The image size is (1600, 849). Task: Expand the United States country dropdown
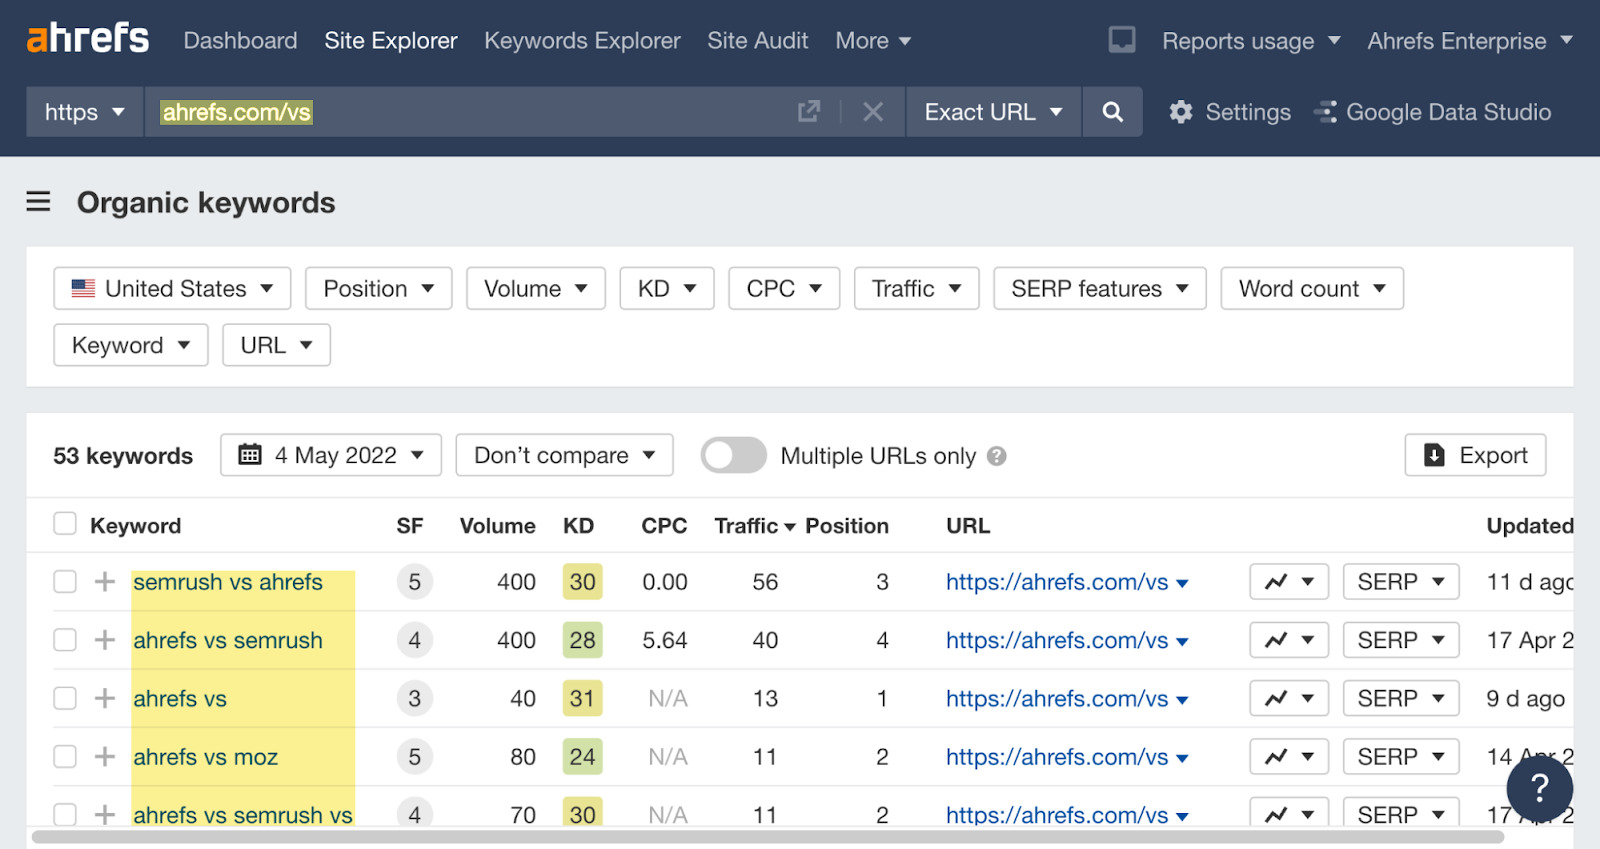coord(172,288)
